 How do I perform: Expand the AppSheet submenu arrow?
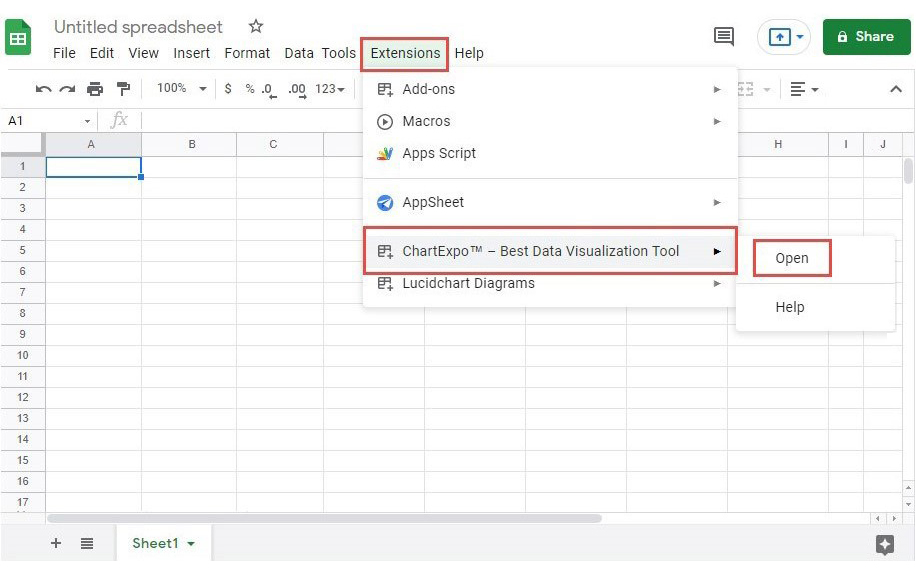717,203
